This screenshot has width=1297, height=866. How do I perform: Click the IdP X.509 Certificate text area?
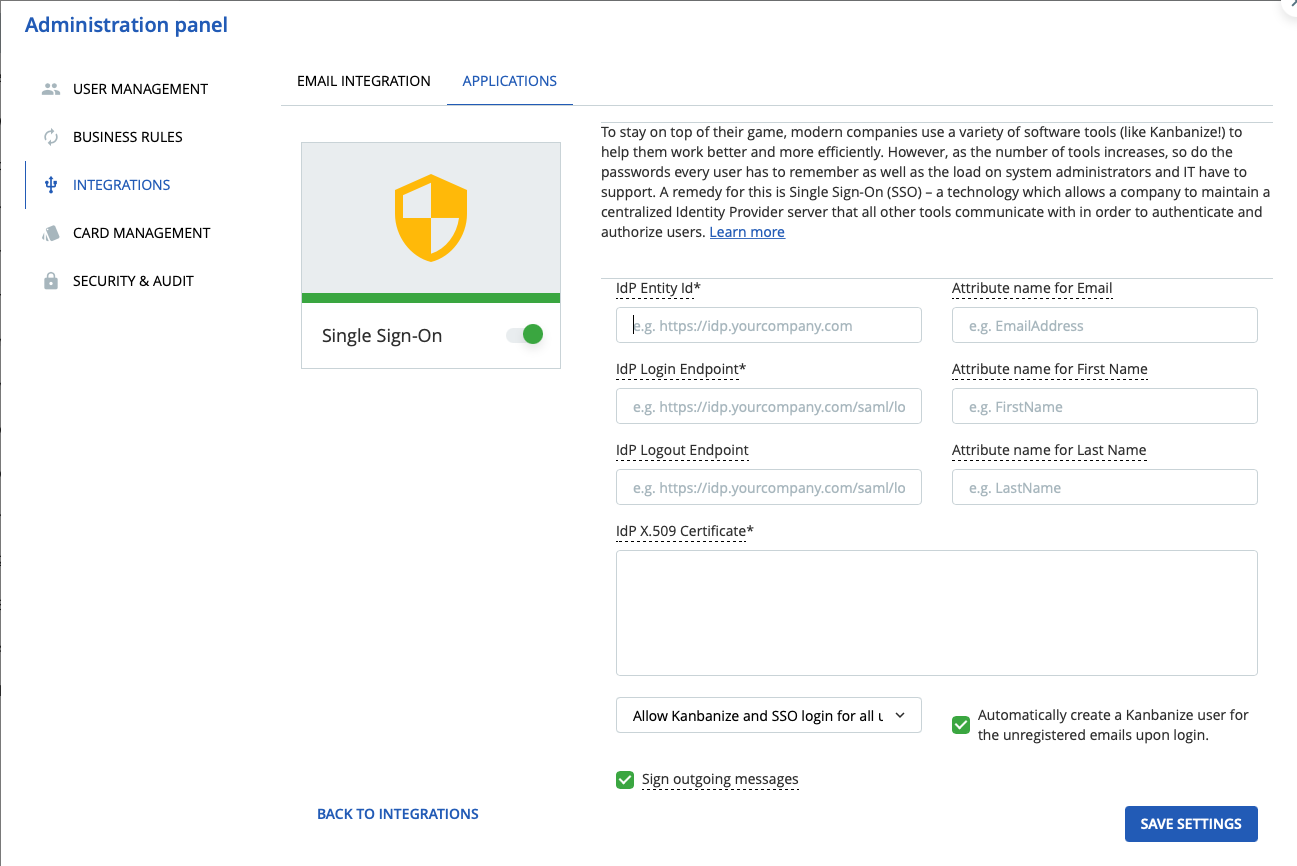(x=936, y=612)
